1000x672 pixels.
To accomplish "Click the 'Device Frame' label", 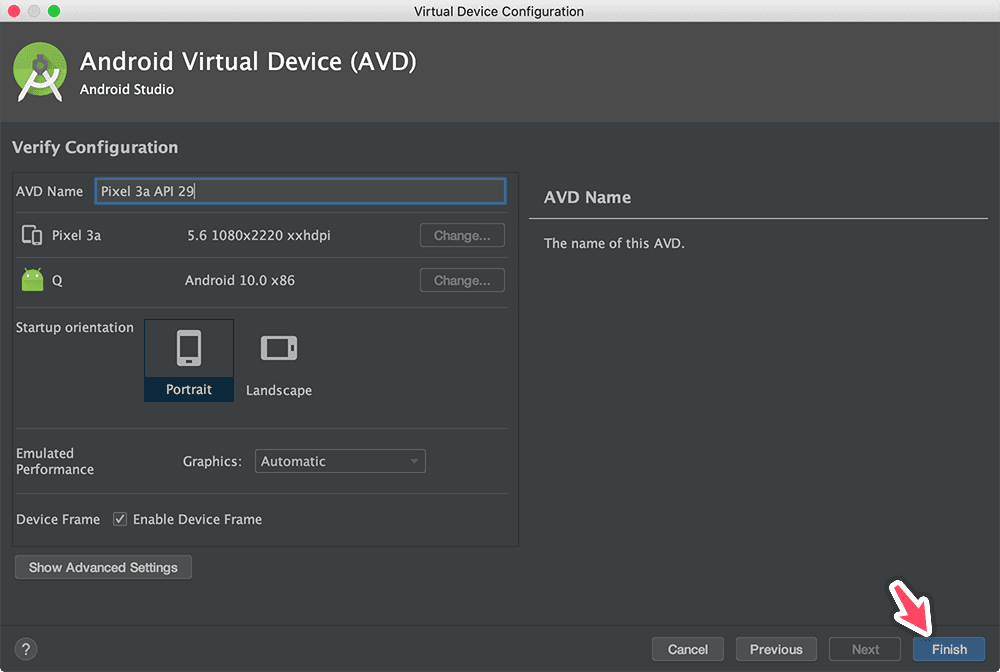I will (58, 519).
